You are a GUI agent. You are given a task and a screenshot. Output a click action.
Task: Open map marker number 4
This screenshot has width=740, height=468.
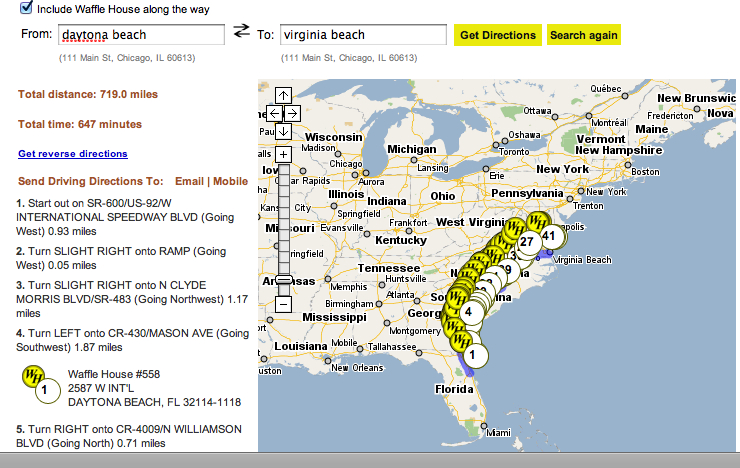(x=468, y=311)
